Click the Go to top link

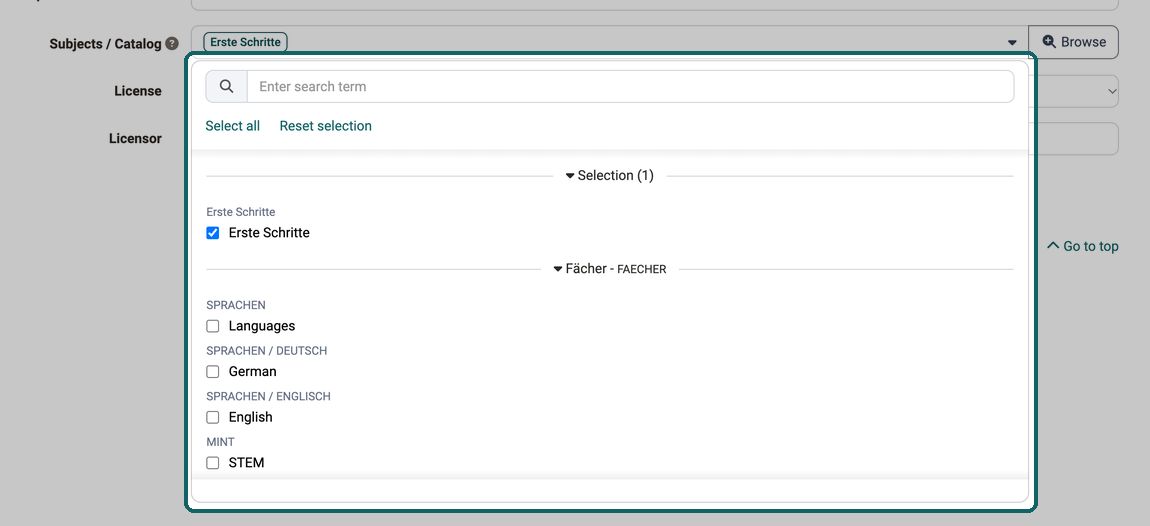coord(1083,246)
